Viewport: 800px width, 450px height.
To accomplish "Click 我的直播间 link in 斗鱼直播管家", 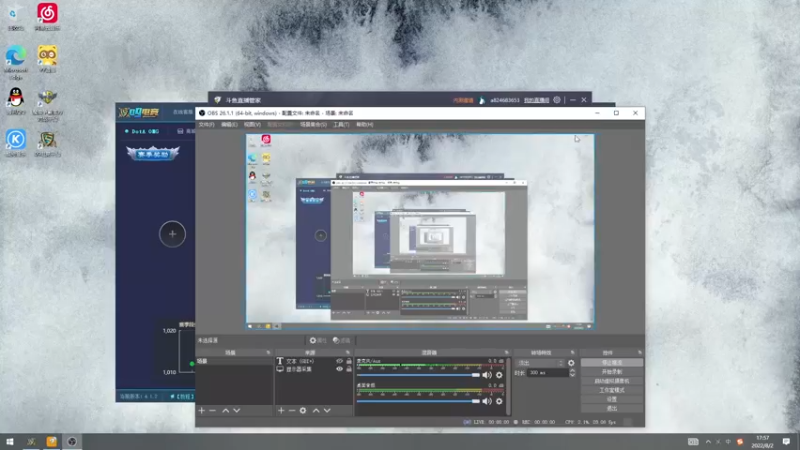I will (x=536, y=100).
